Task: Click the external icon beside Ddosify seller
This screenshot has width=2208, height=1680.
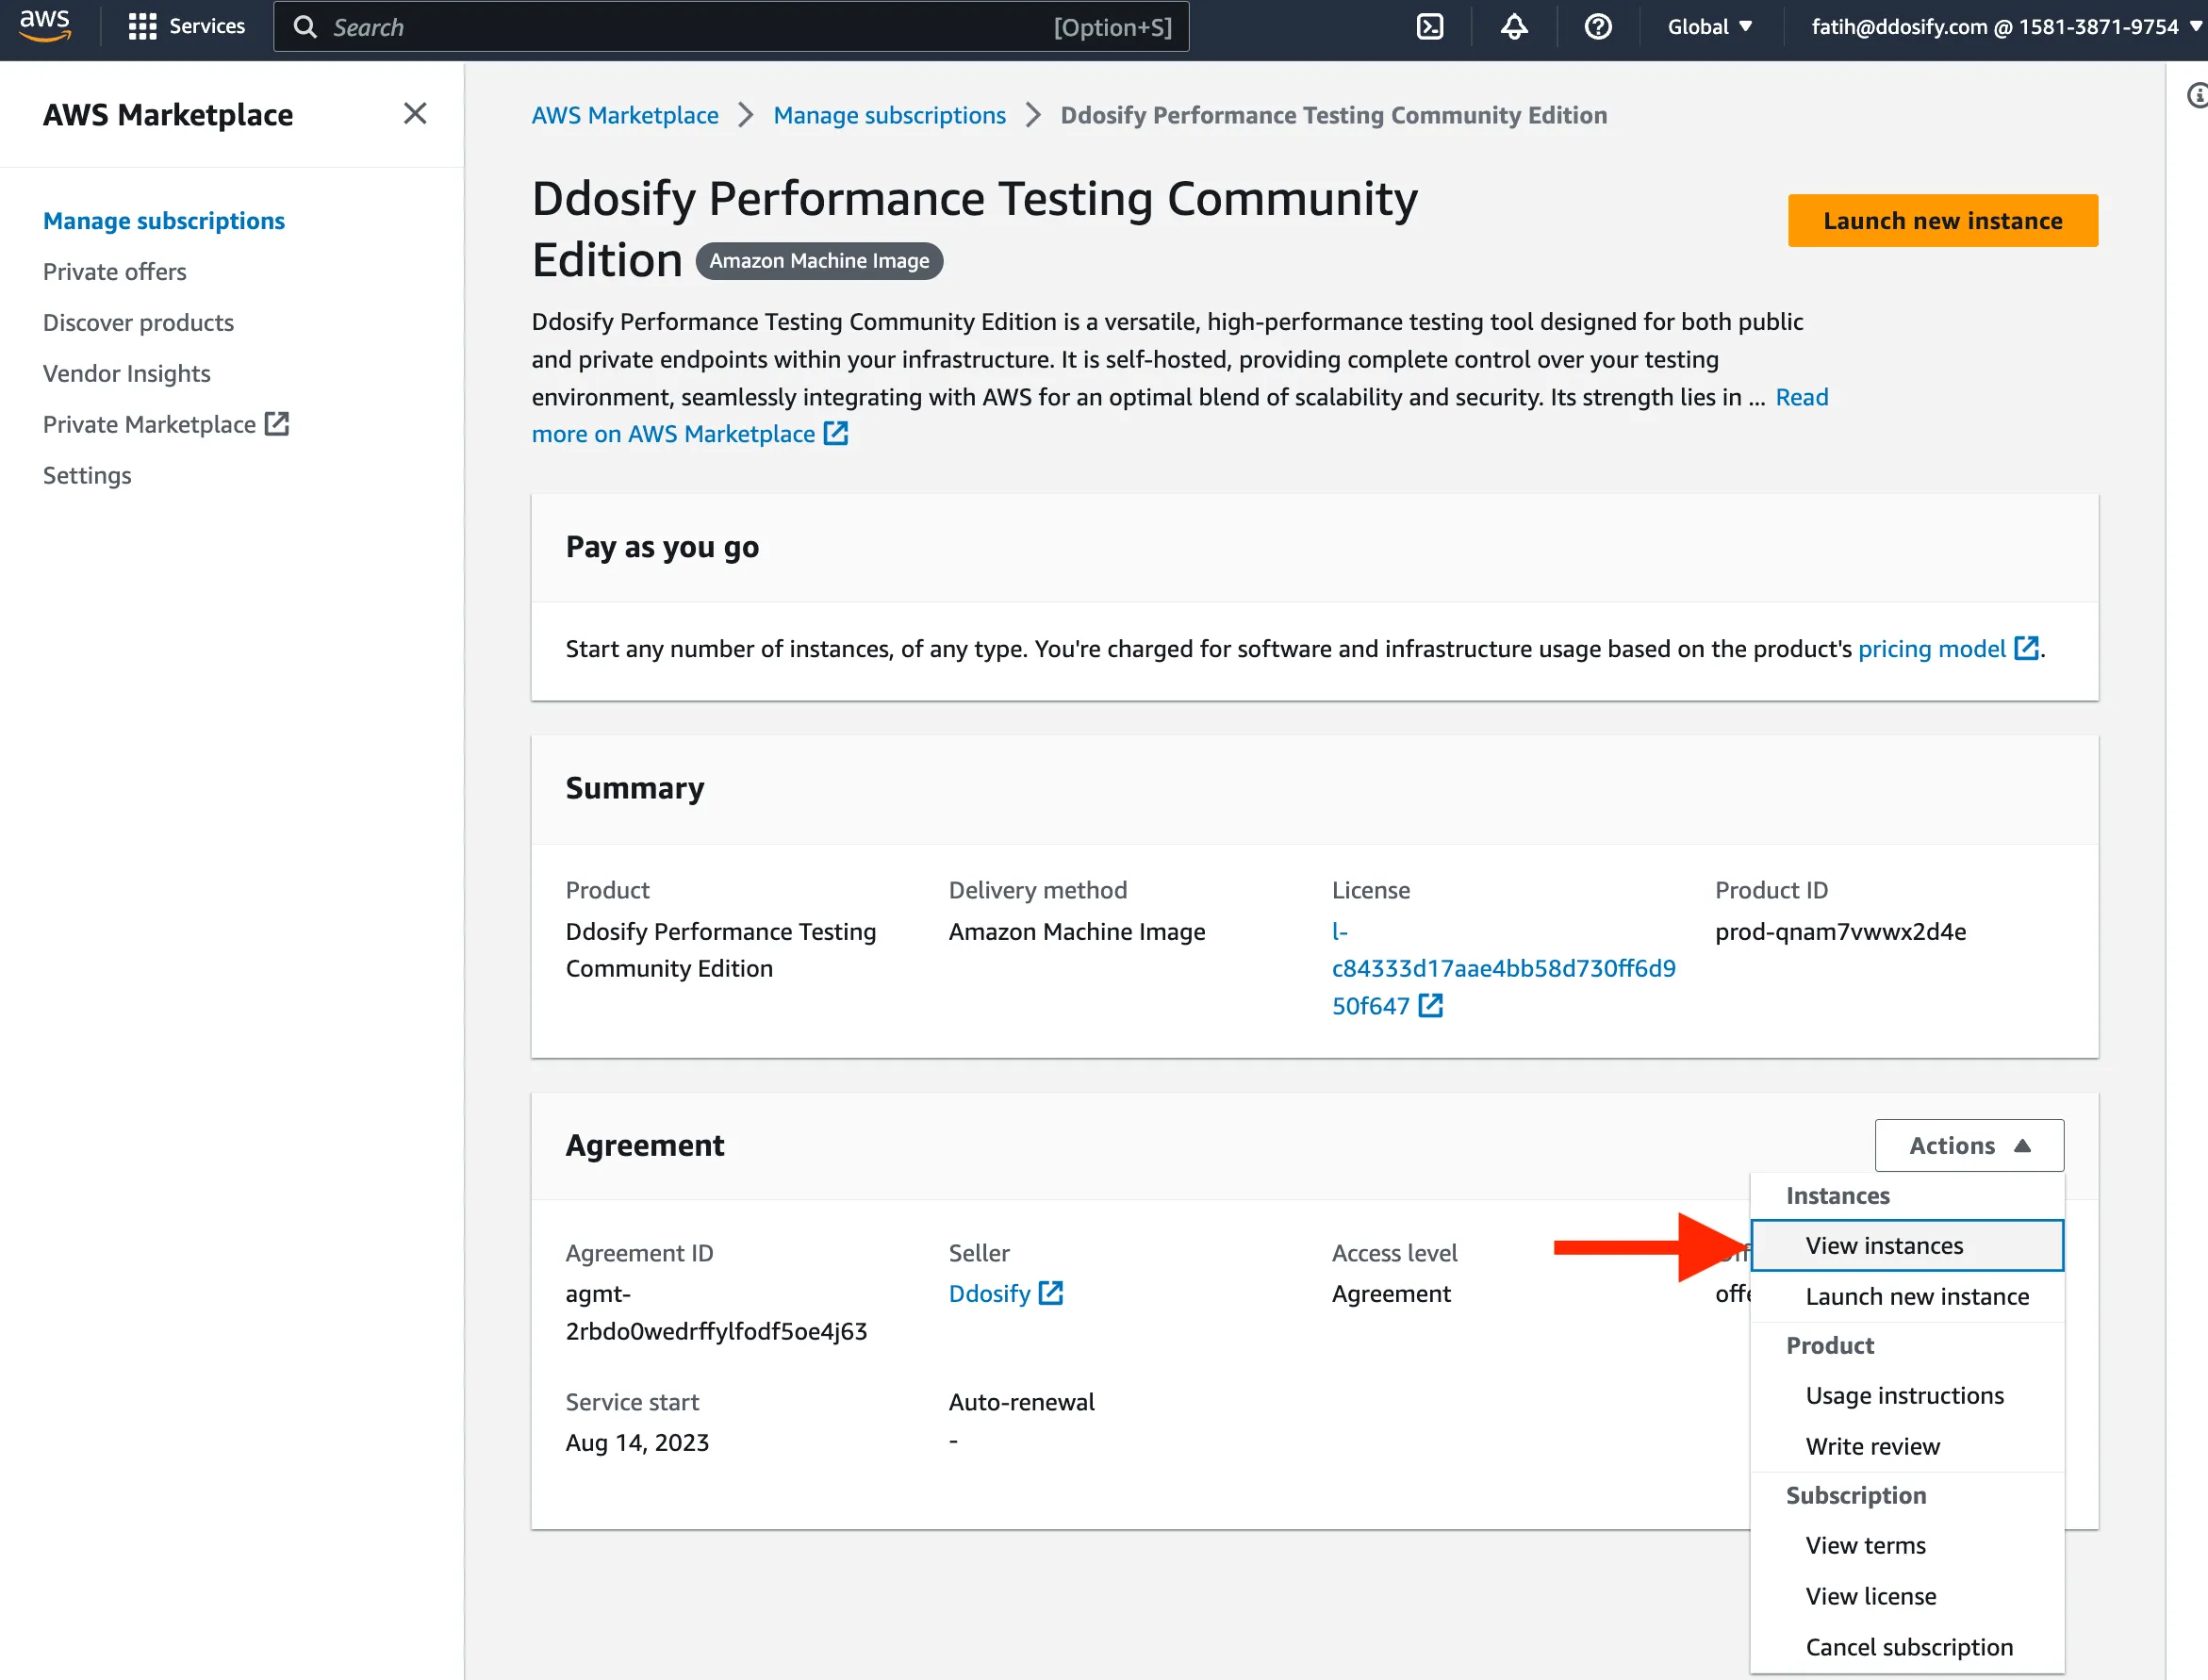Action: pos(1051,1293)
